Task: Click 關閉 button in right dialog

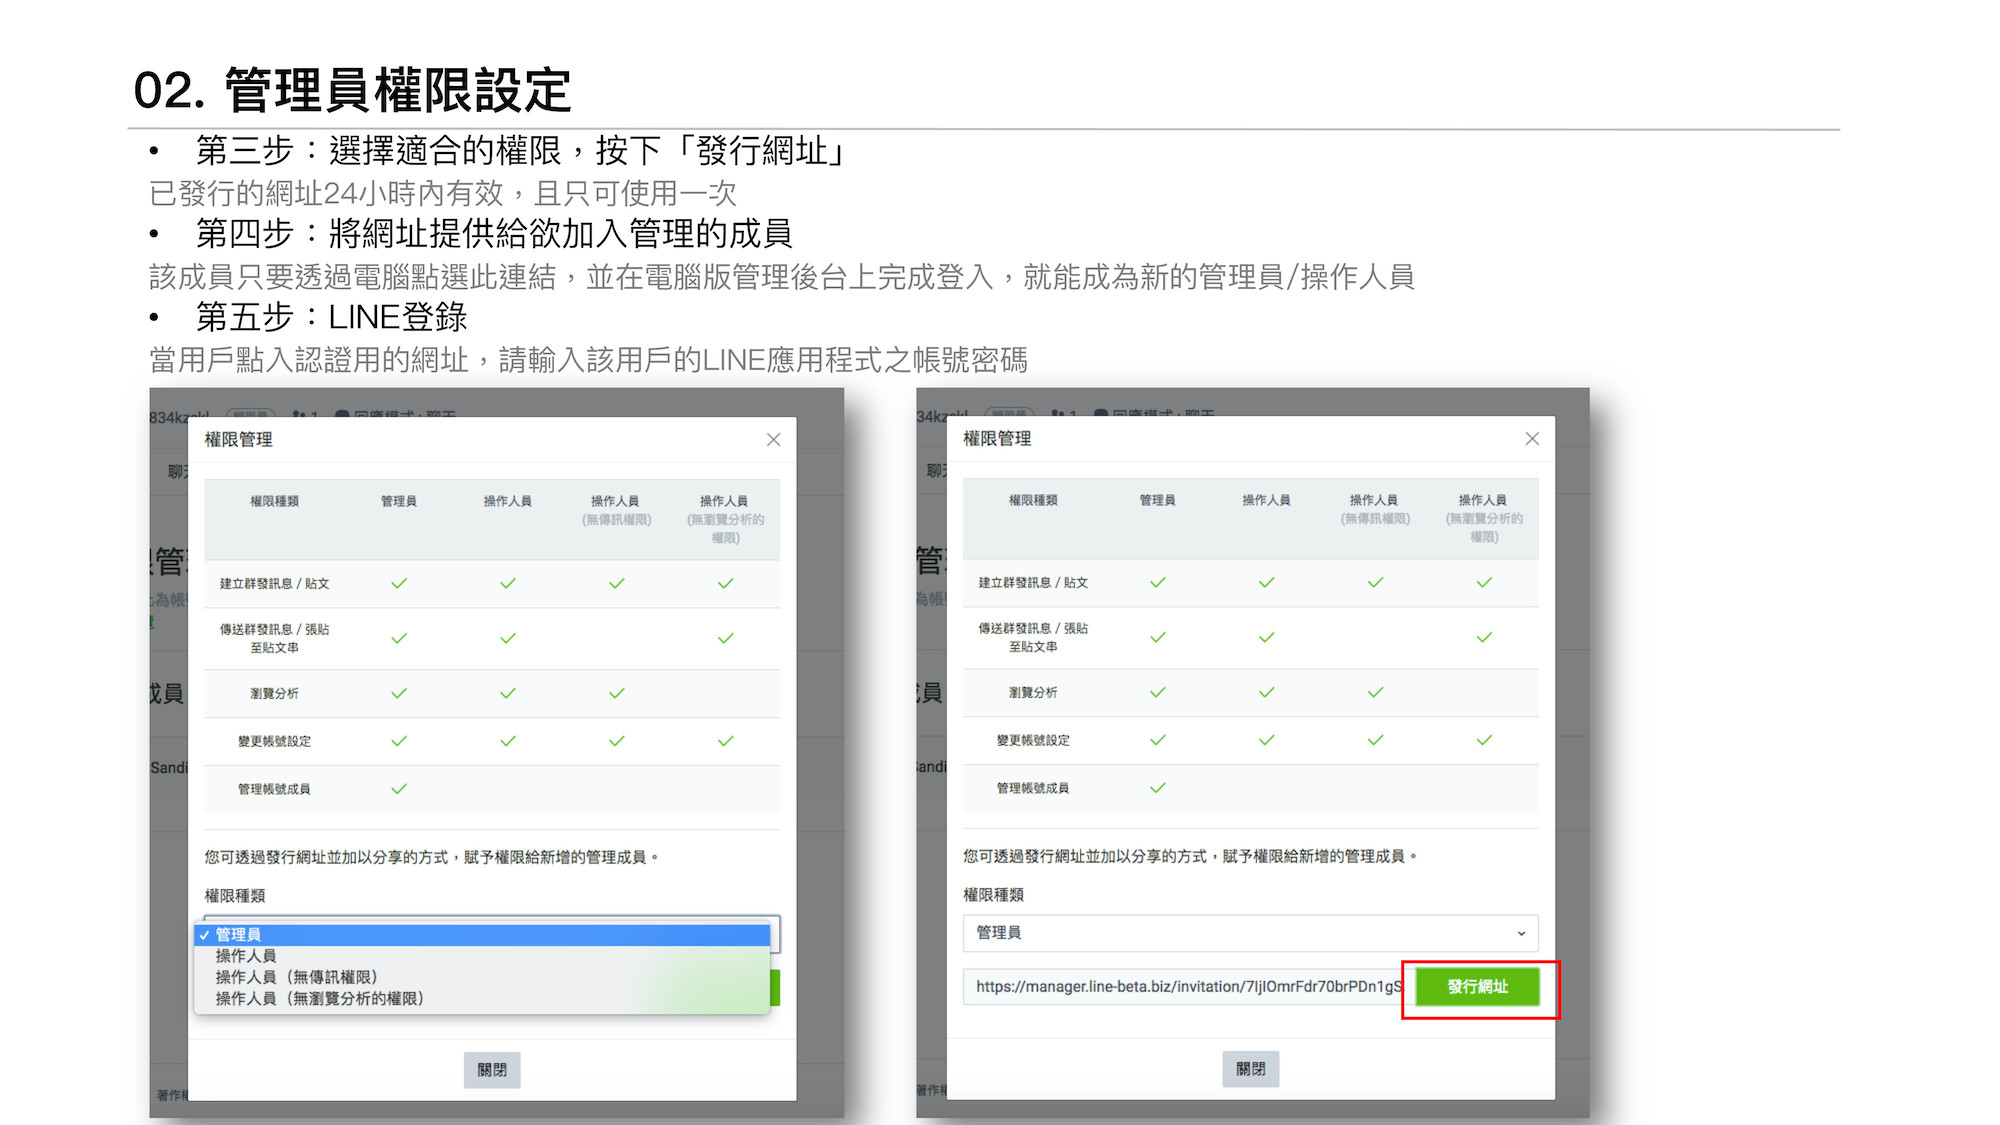Action: click(1250, 1068)
